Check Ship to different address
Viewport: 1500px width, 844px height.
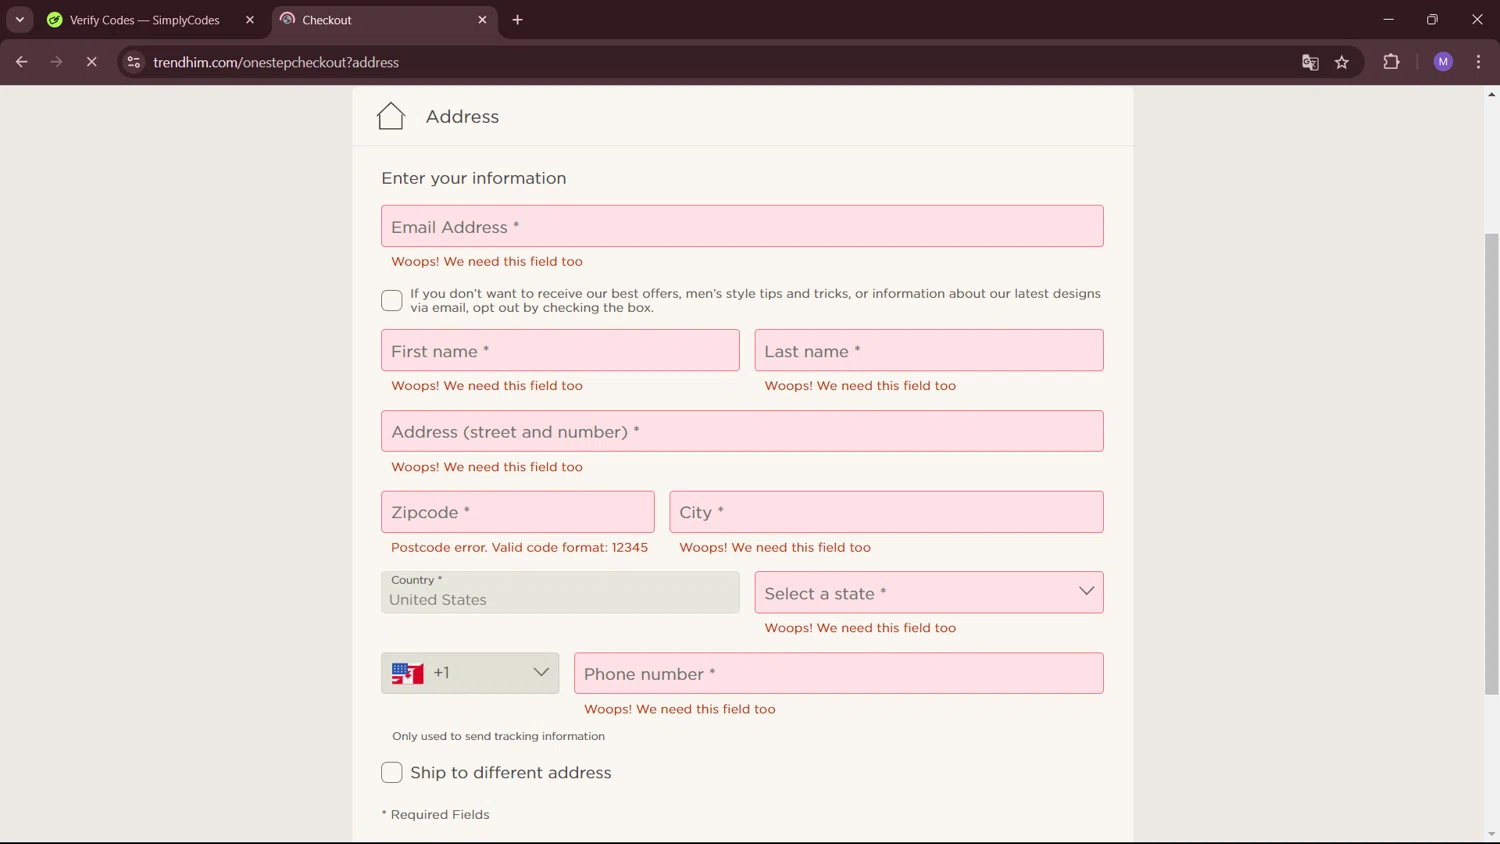pos(392,772)
